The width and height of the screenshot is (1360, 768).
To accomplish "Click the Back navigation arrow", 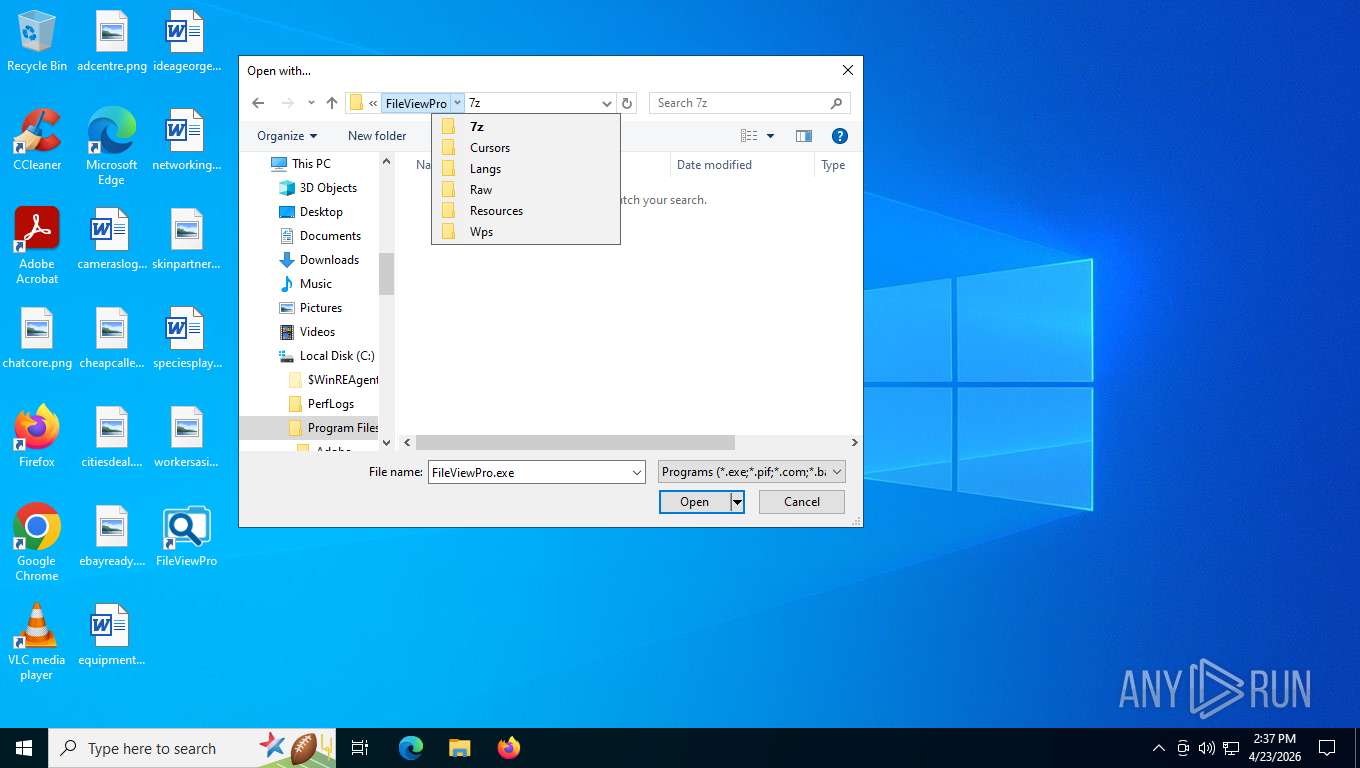I will [258, 103].
